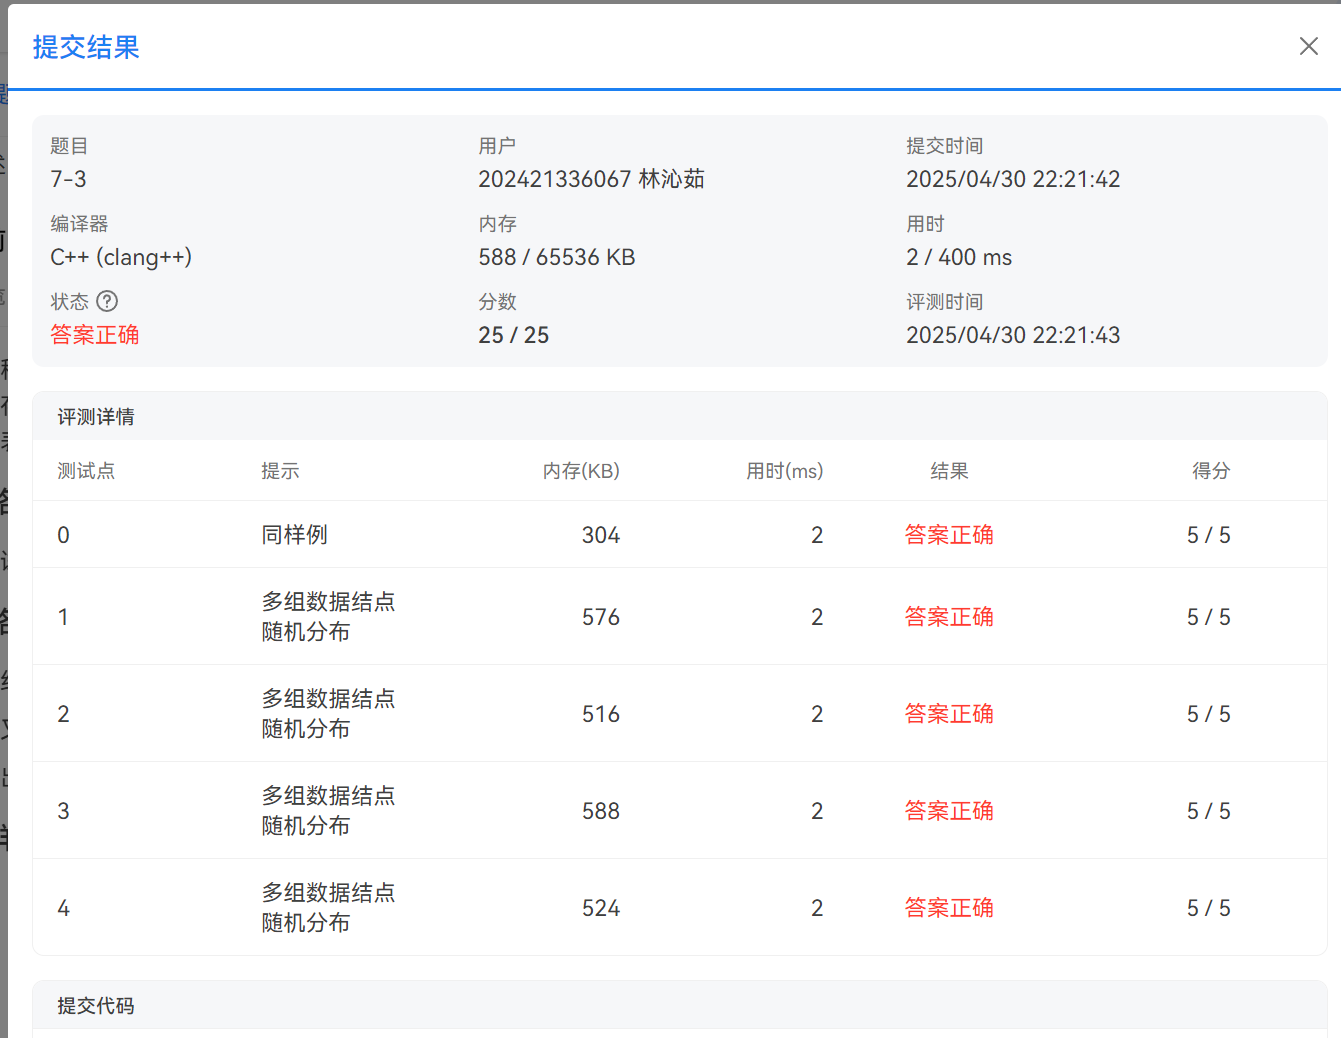The width and height of the screenshot is (1341, 1038).
Task: Select judge time 2025/04/30 22:21:43
Action: 1013,335
